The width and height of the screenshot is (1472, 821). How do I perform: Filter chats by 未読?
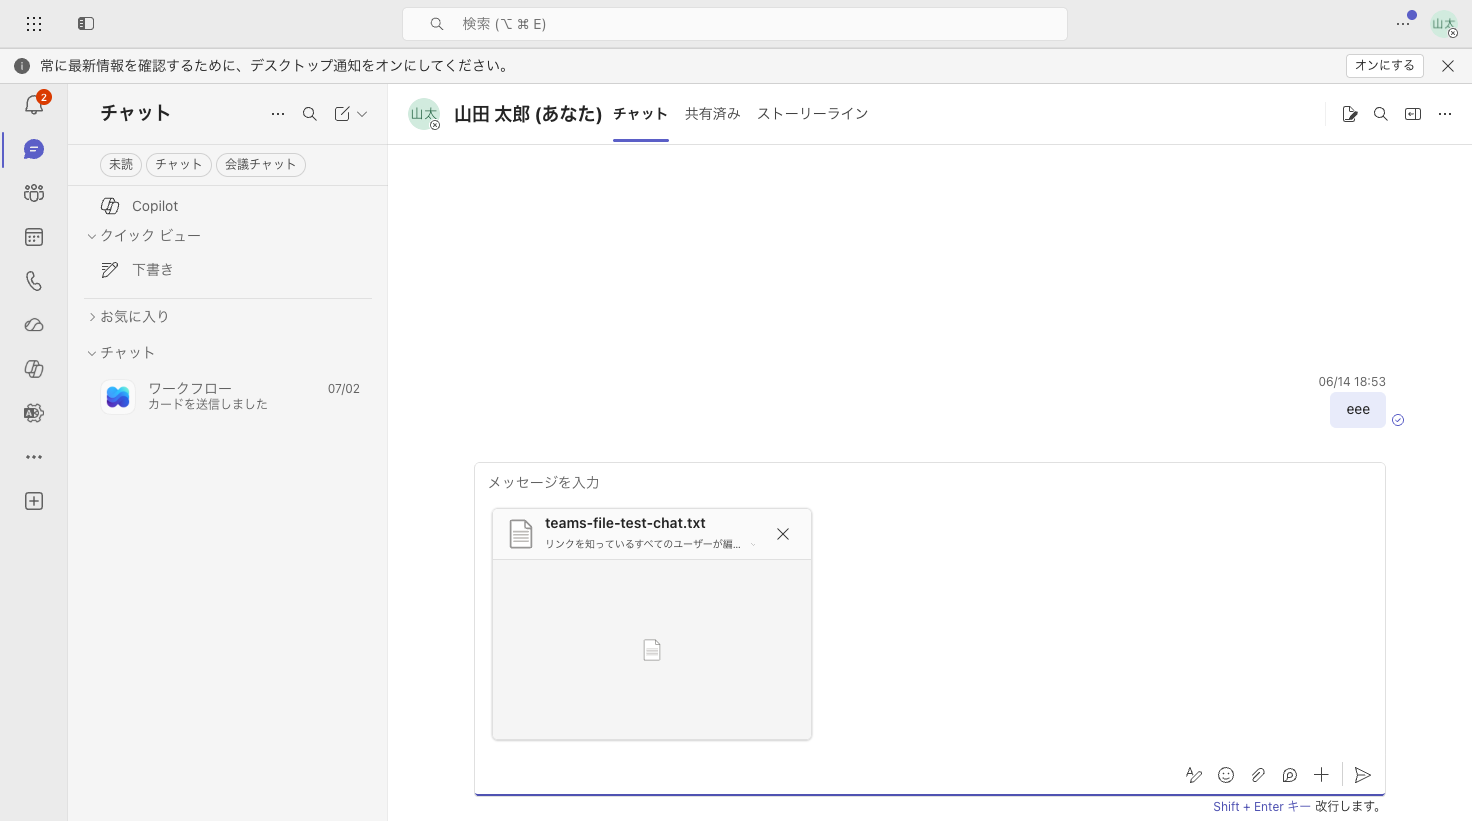121,164
